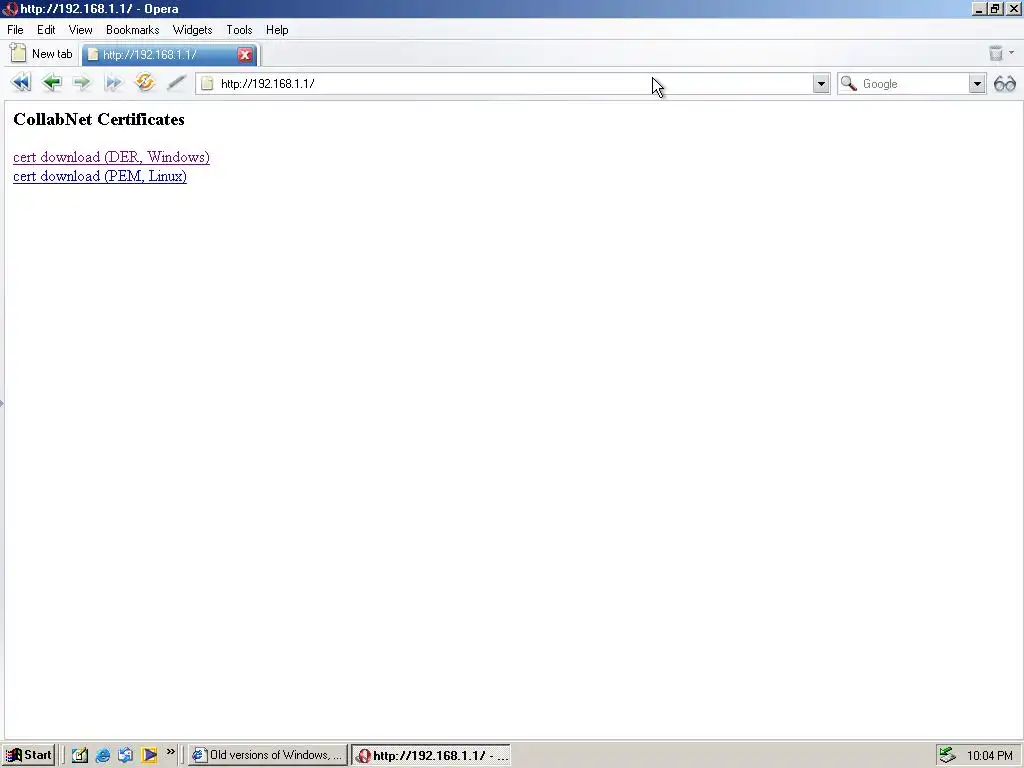Click the page icon in address field
This screenshot has width=1024, height=768.
pyautogui.click(x=207, y=84)
